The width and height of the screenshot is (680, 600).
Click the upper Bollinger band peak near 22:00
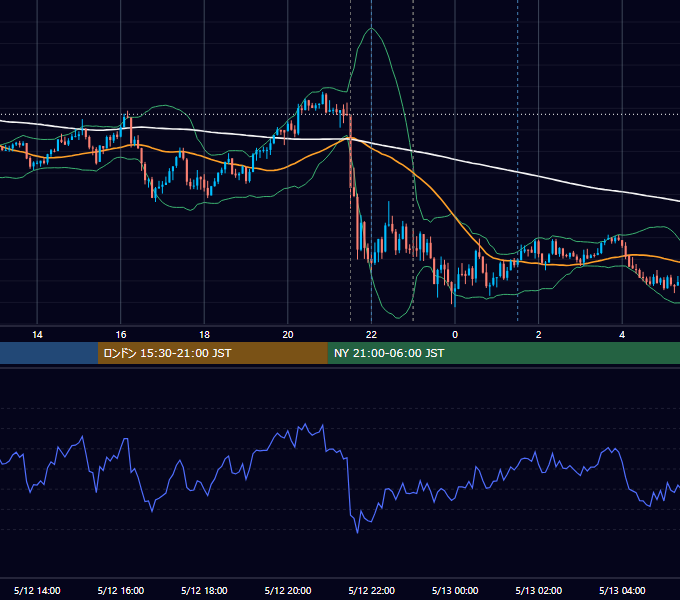(x=371, y=29)
